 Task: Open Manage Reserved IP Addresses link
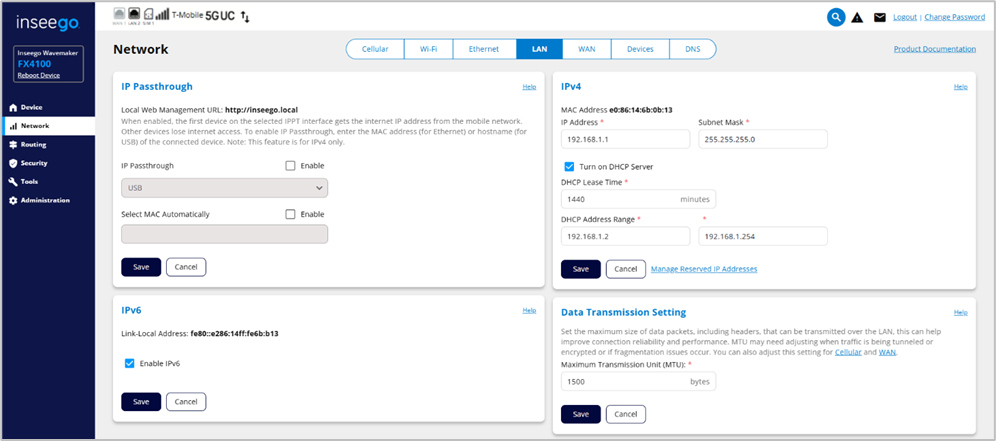click(x=703, y=269)
